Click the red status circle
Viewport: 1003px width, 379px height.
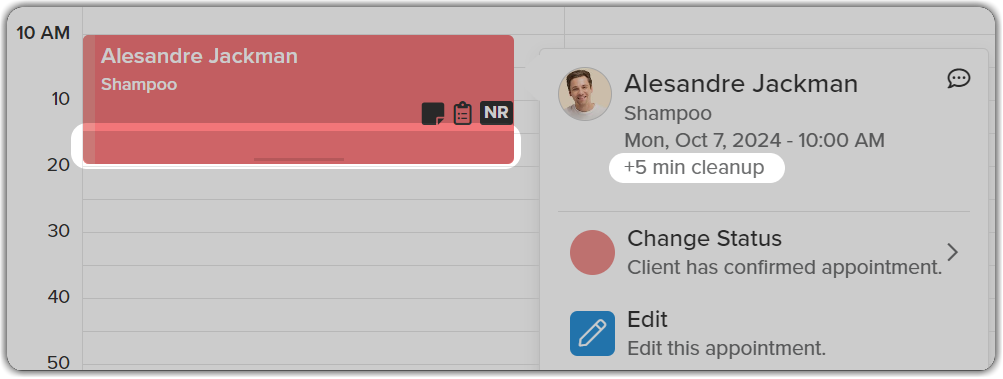coord(592,253)
